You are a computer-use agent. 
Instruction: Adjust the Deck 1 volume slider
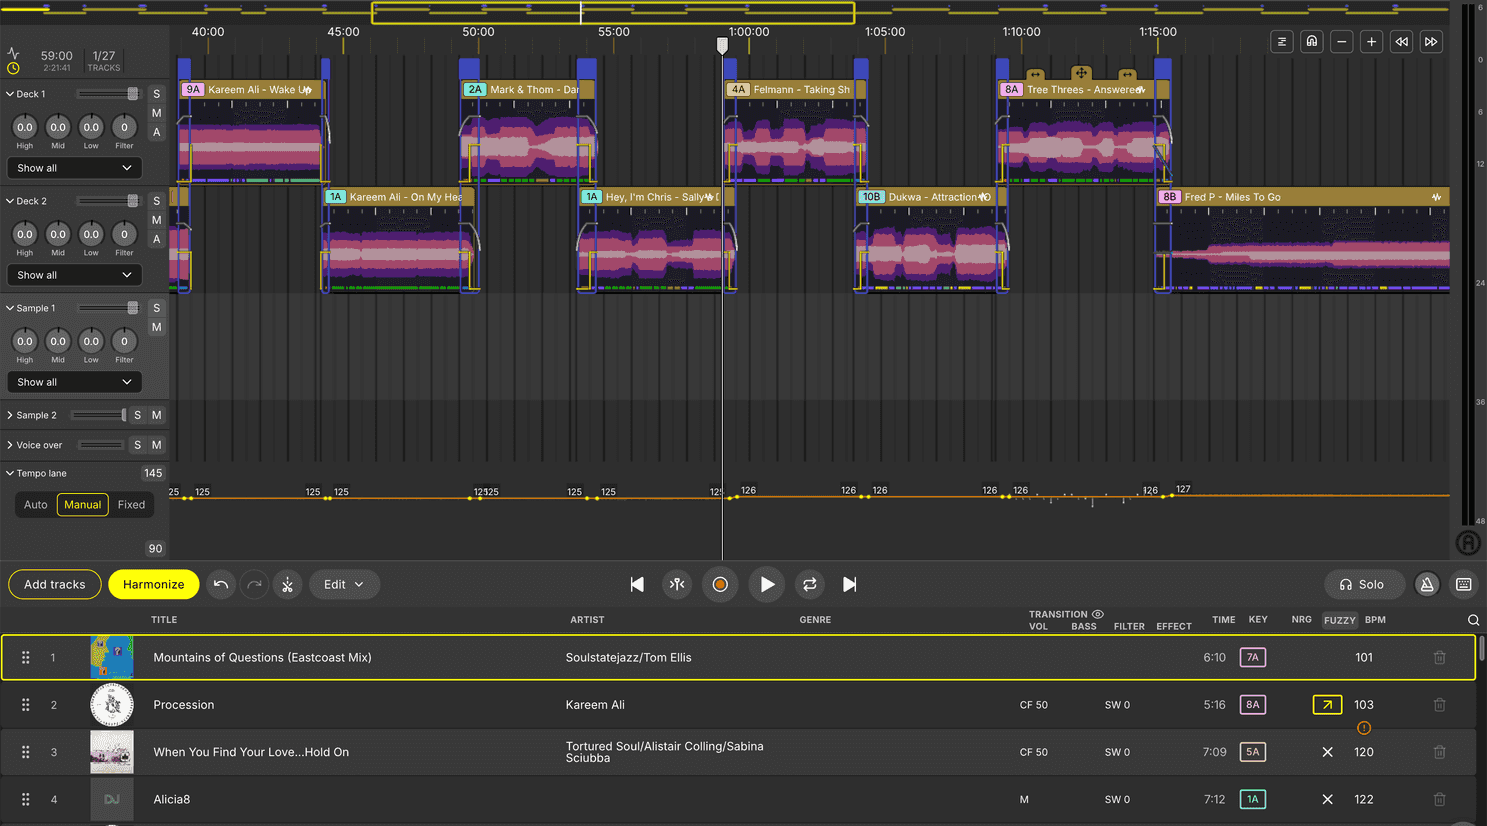[131, 94]
